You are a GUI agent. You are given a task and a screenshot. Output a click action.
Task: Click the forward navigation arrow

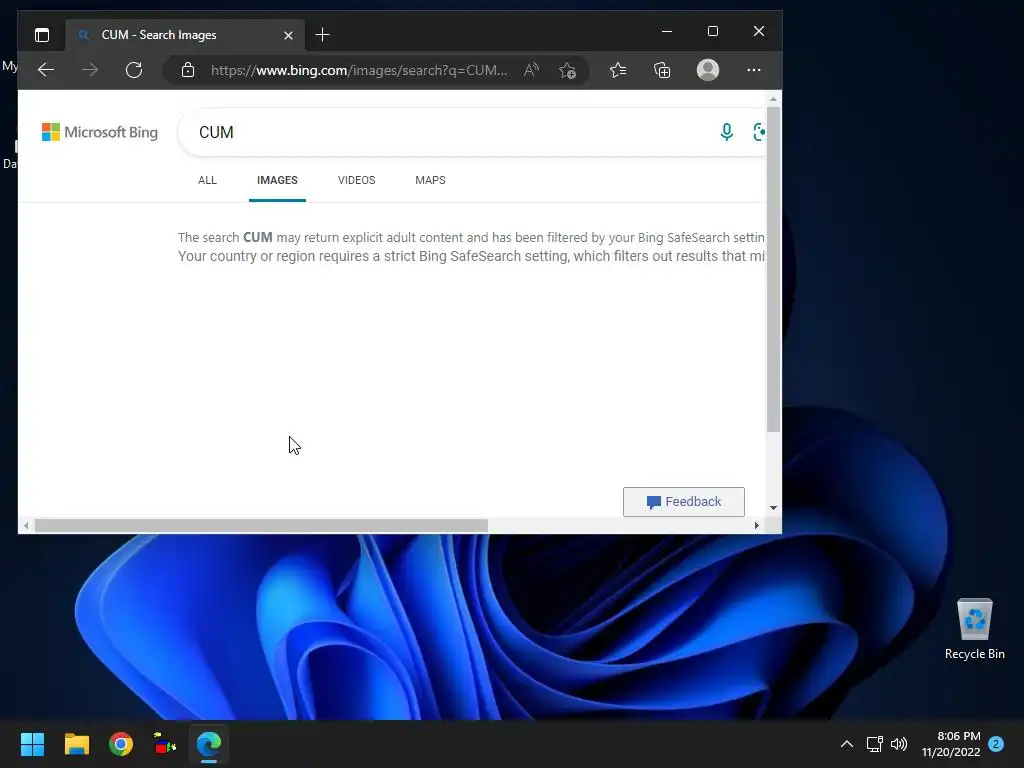90,70
